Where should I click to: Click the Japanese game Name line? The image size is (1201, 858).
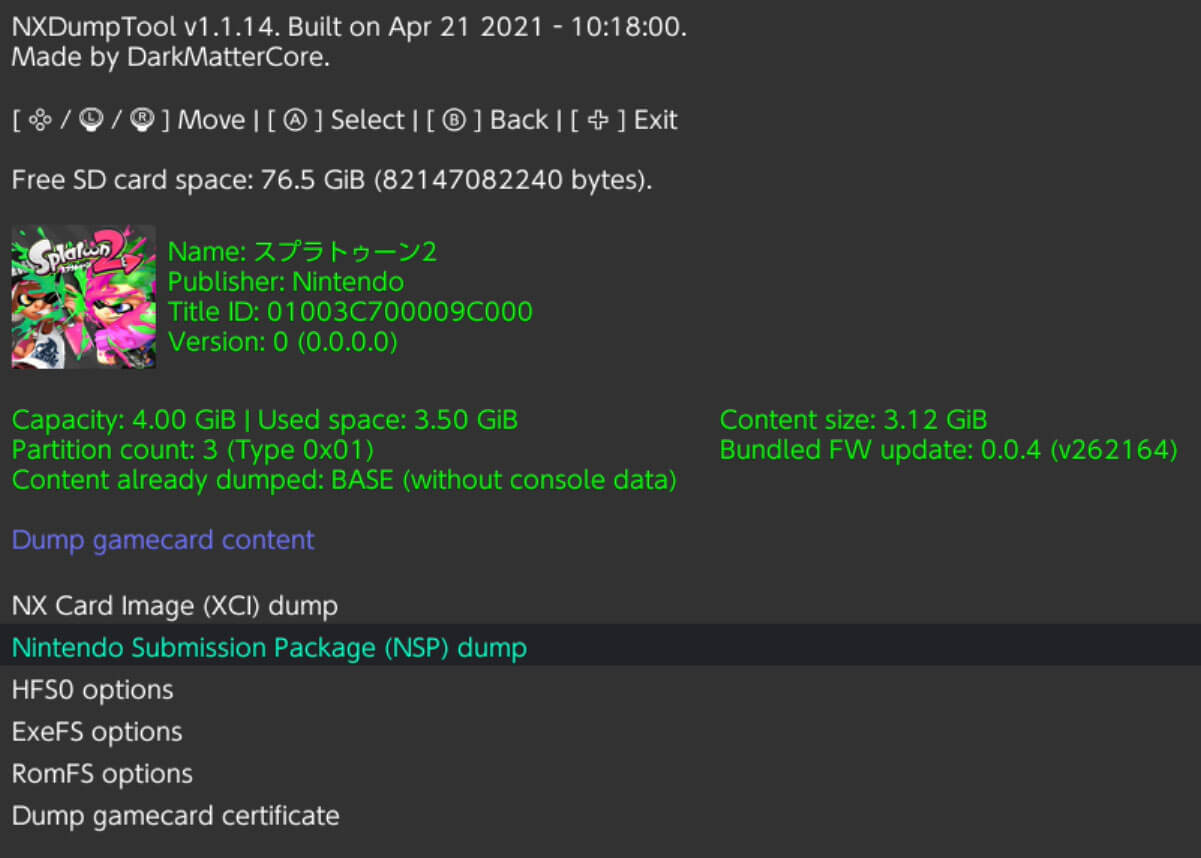click(x=302, y=252)
